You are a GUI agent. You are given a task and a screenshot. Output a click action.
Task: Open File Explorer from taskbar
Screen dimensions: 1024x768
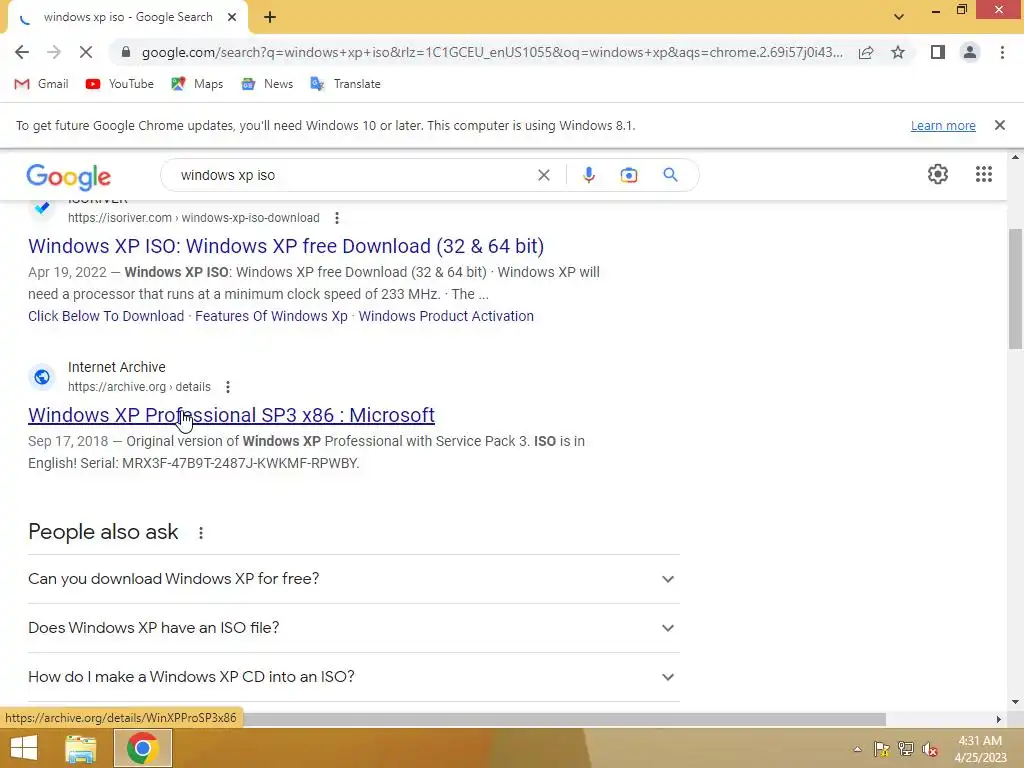click(x=80, y=748)
